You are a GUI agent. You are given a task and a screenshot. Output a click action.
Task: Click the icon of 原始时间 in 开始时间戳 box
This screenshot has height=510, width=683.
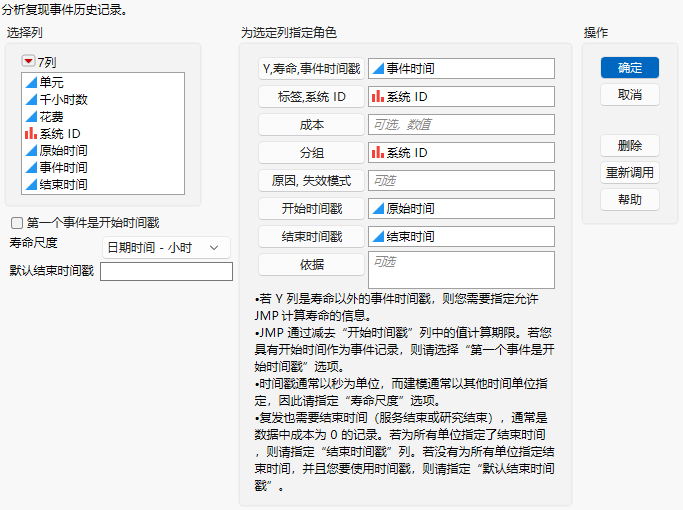[378, 208]
